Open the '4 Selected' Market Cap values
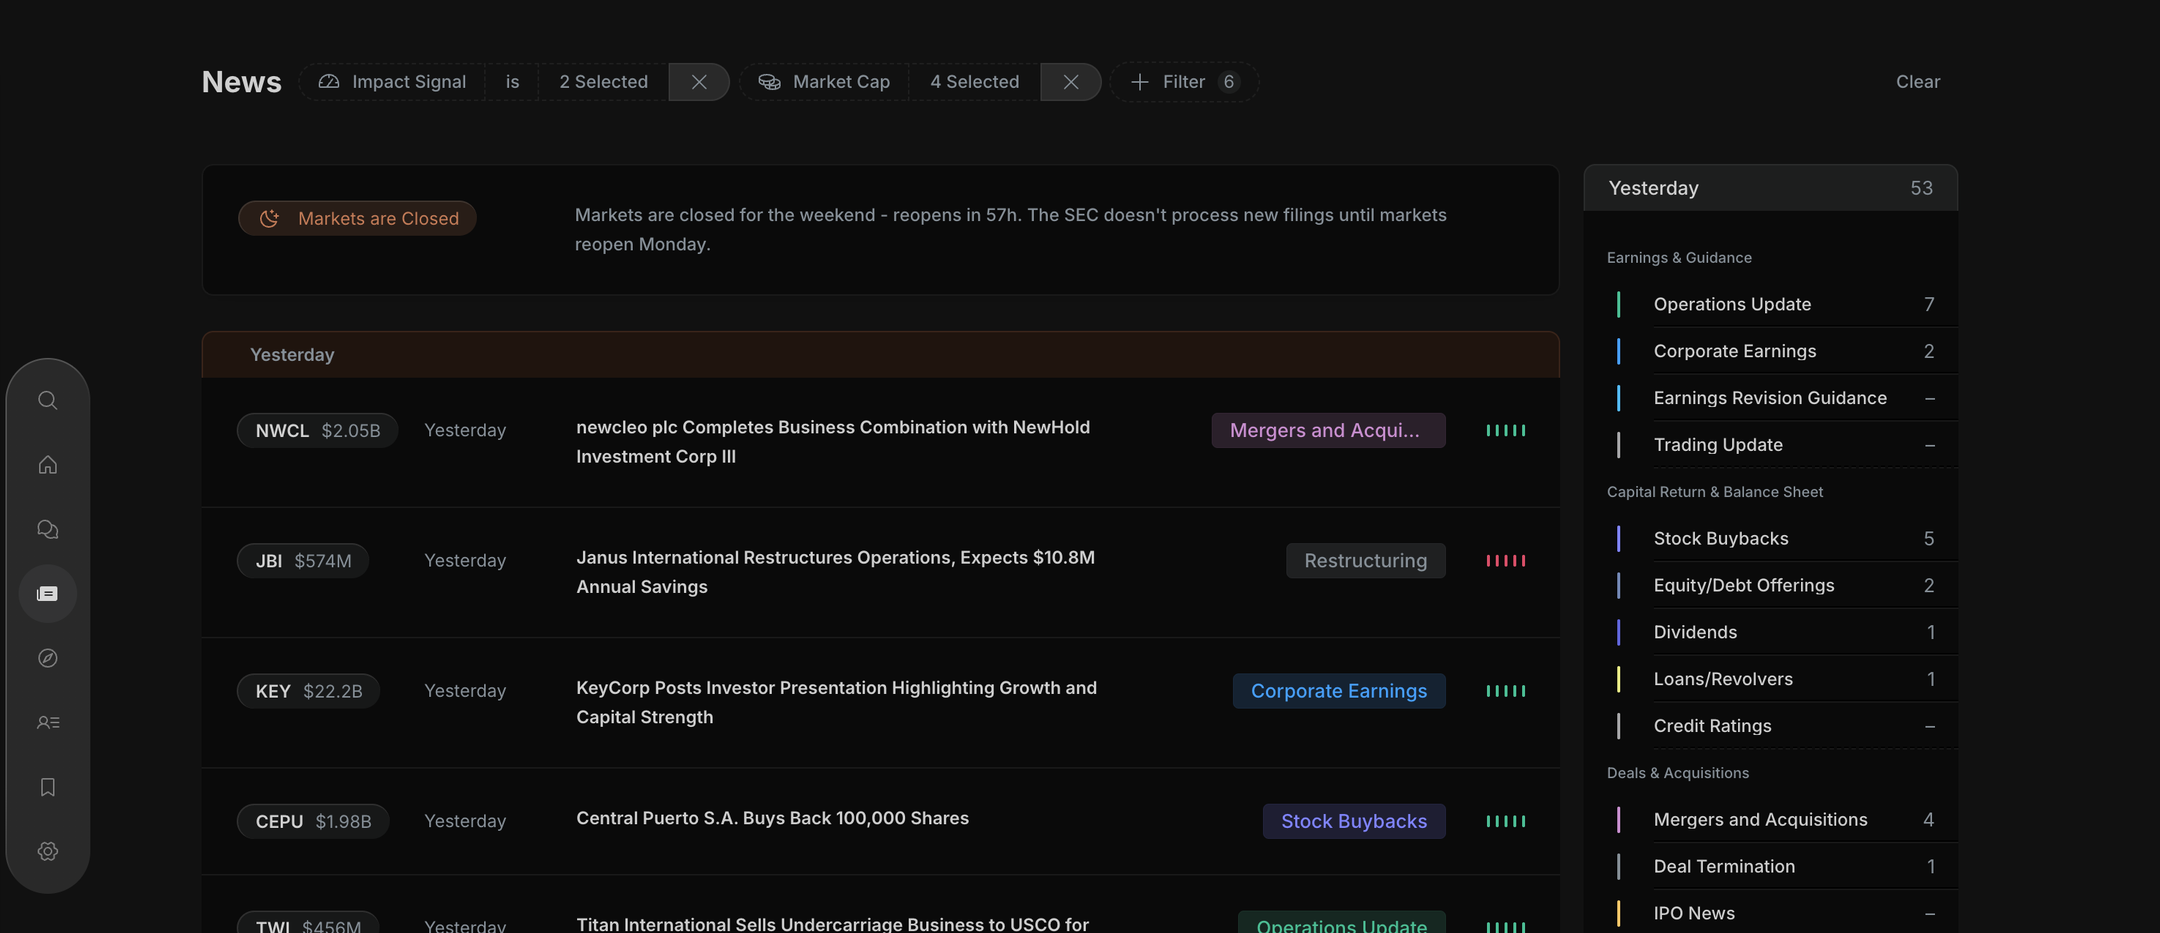The width and height of the screenshot is (2160, 933). pos(975,82)
